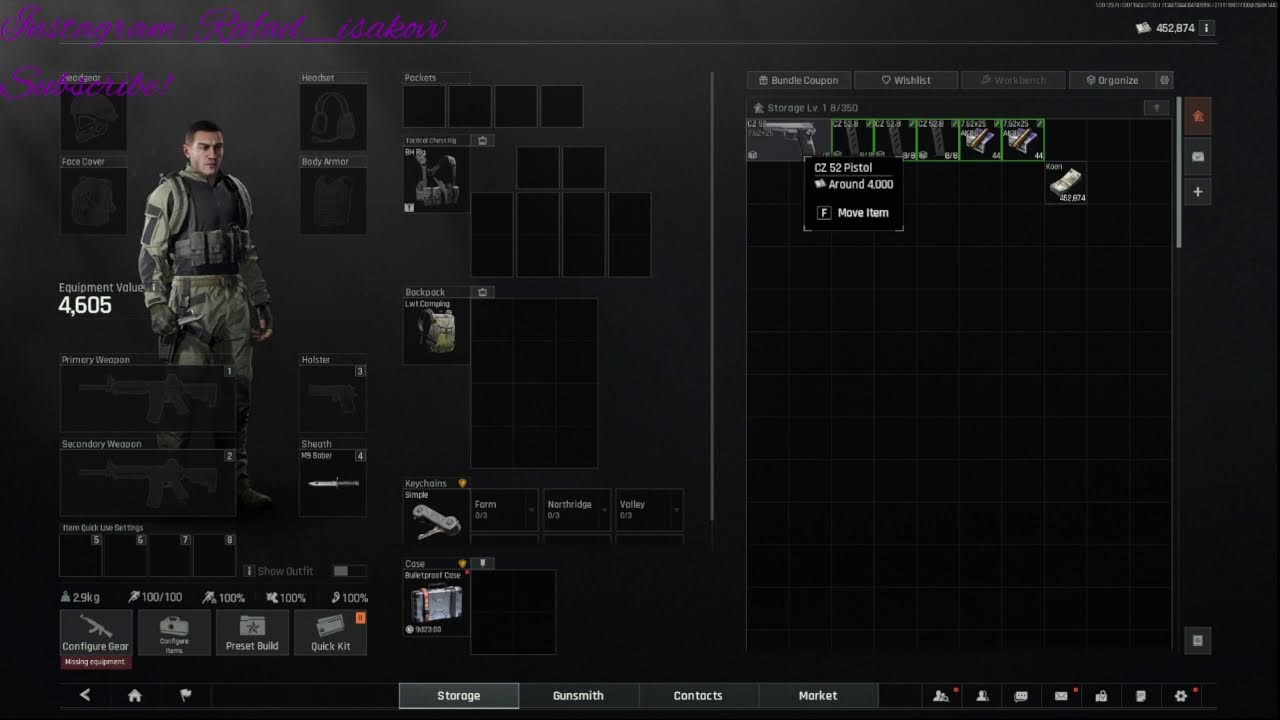The image size is (1280, 720).
Task: Expand the Farm keychain dropdown
Action: point(532,510)
